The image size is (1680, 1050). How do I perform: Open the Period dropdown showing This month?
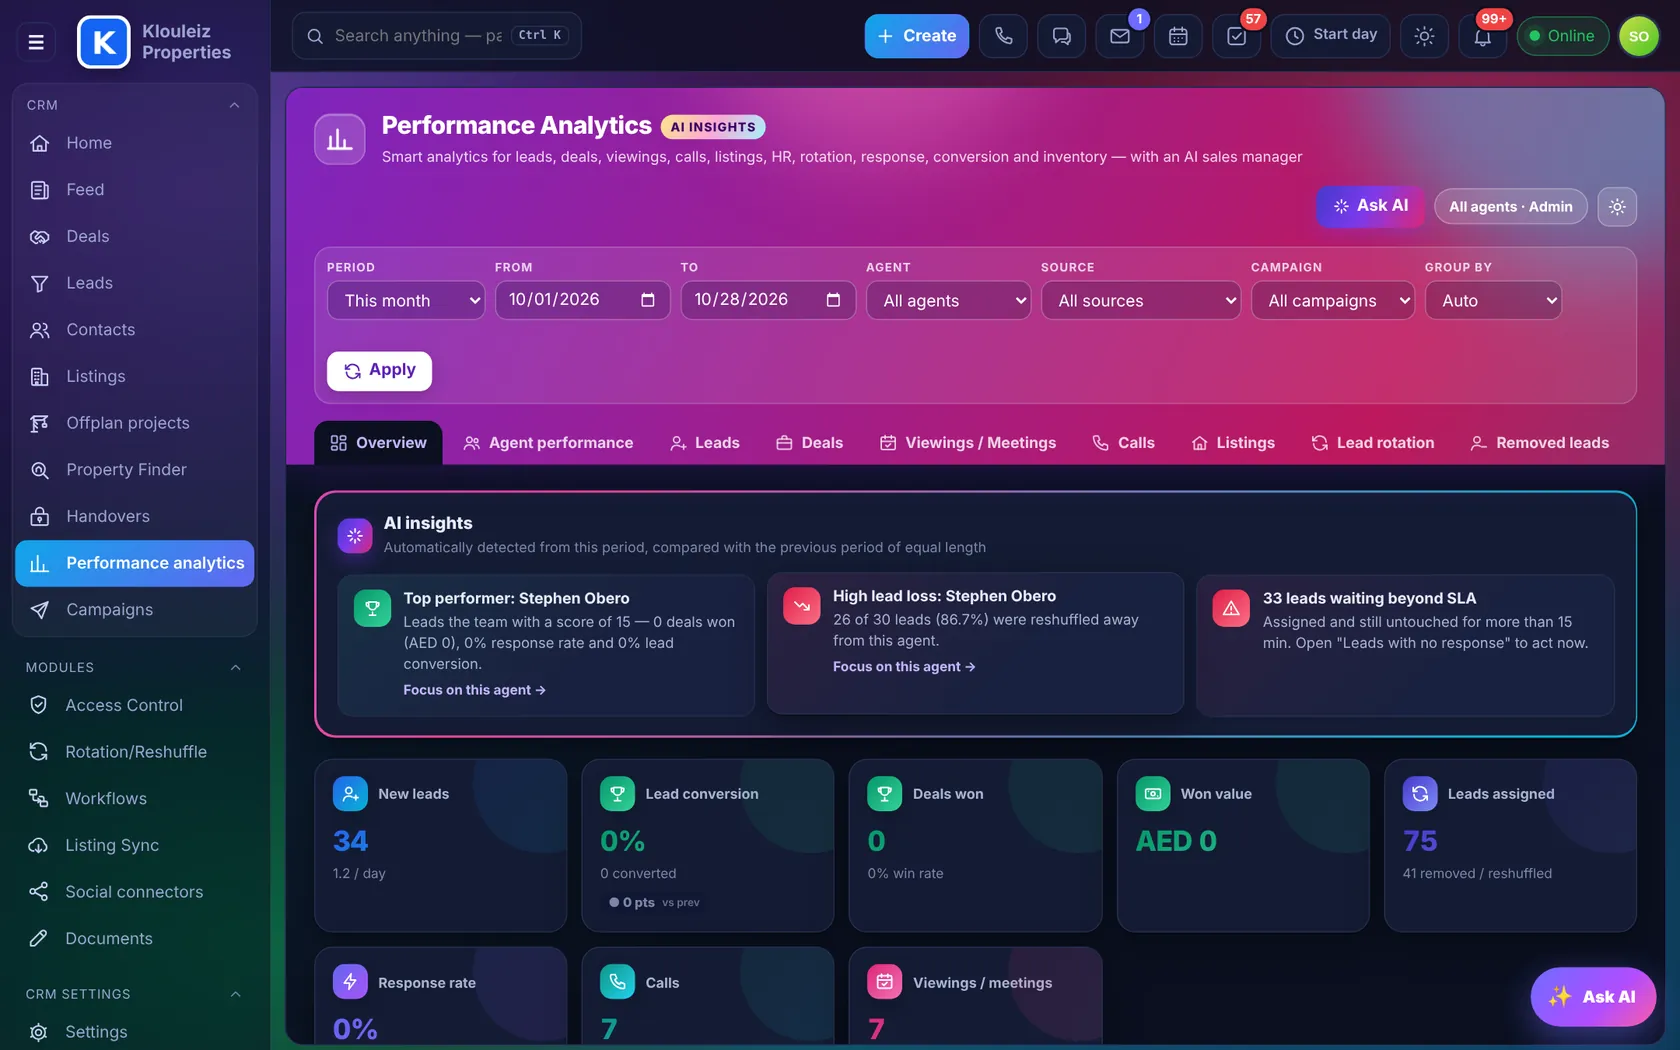coord(406,300)
